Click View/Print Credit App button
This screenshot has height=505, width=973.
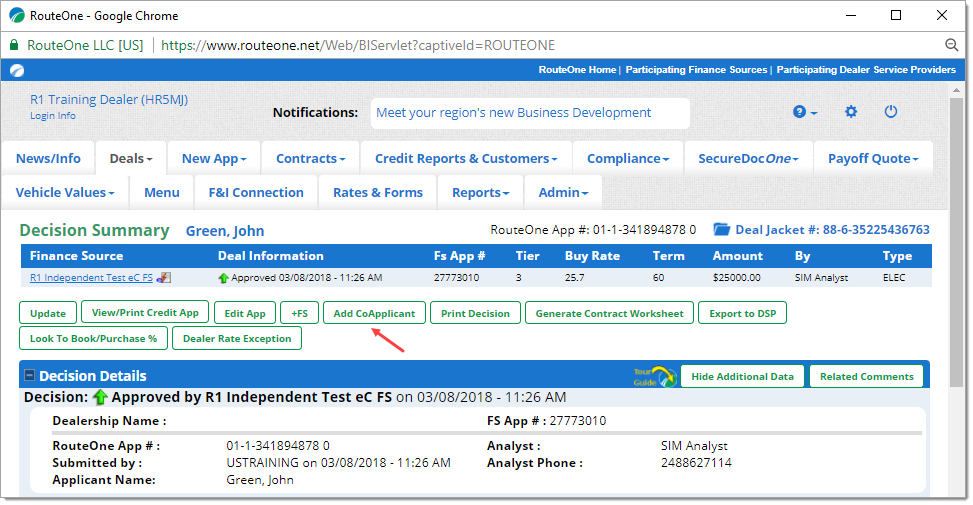point(145,313)
